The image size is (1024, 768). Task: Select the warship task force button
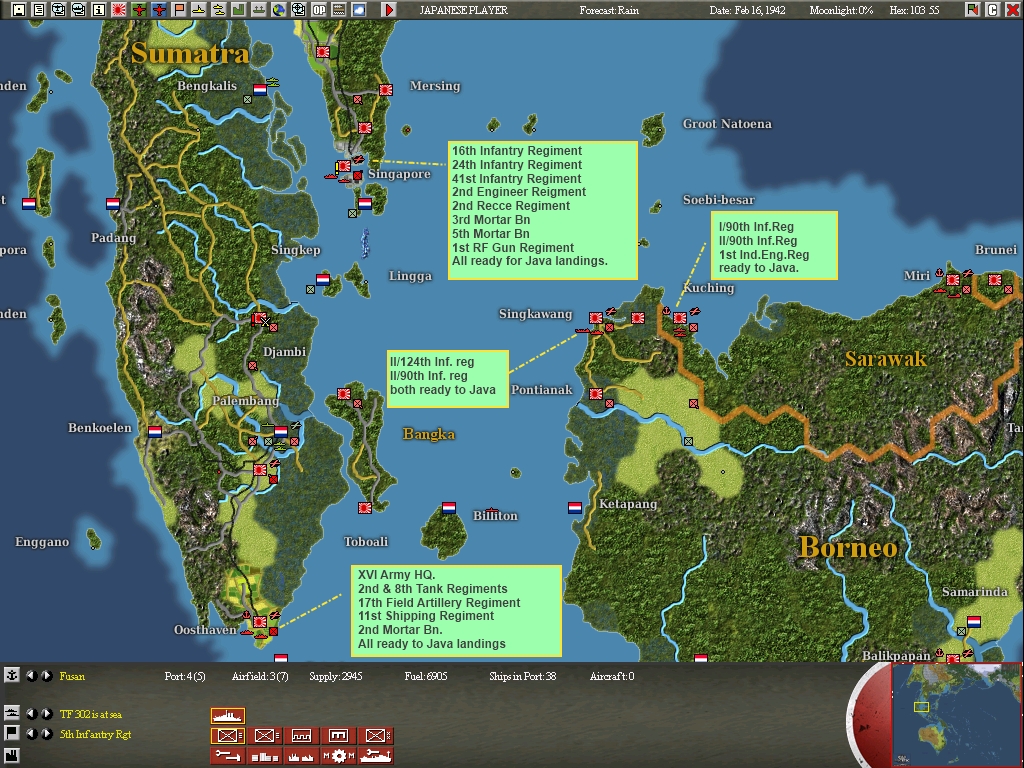coord(228,716)
